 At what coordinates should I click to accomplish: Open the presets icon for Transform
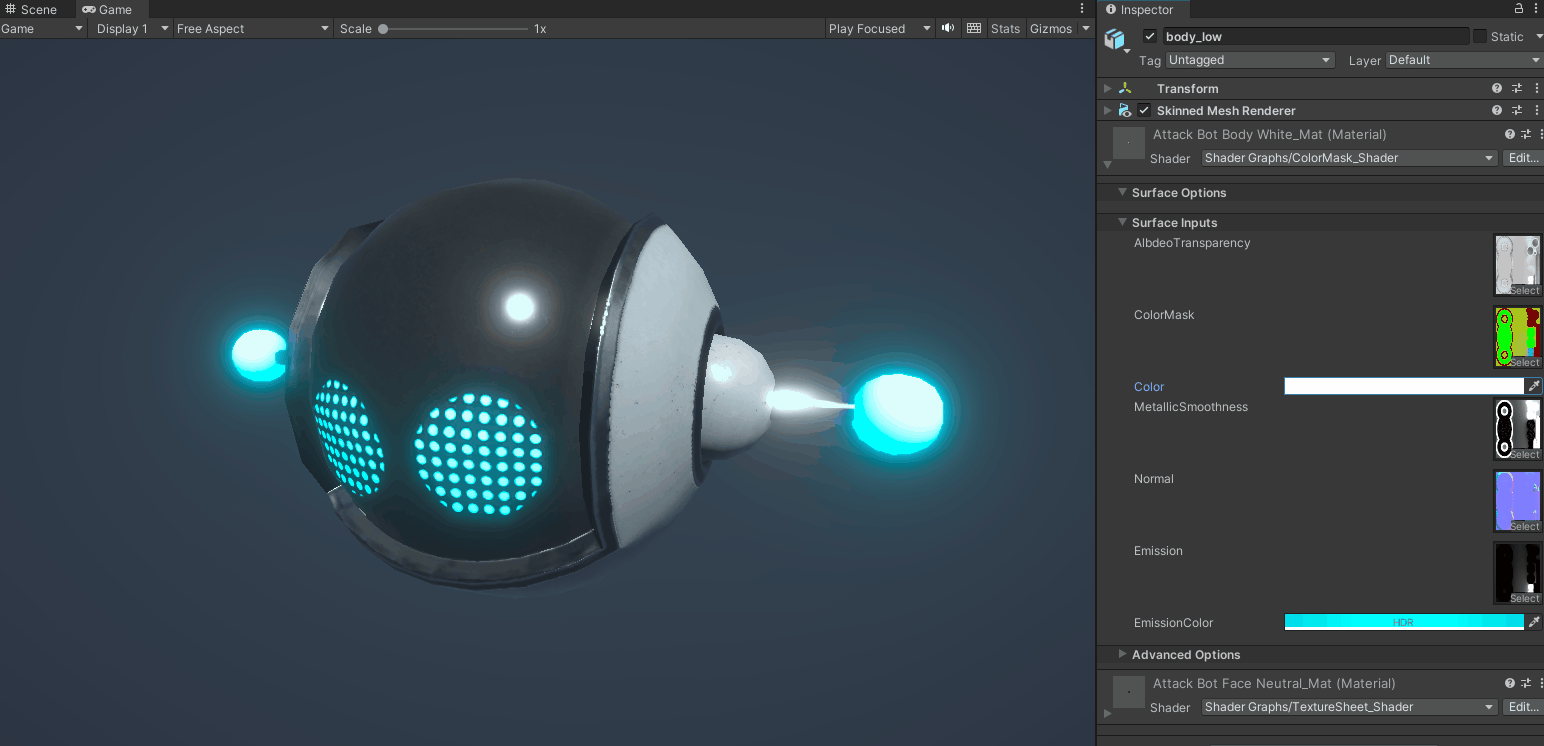(1516, 88)
